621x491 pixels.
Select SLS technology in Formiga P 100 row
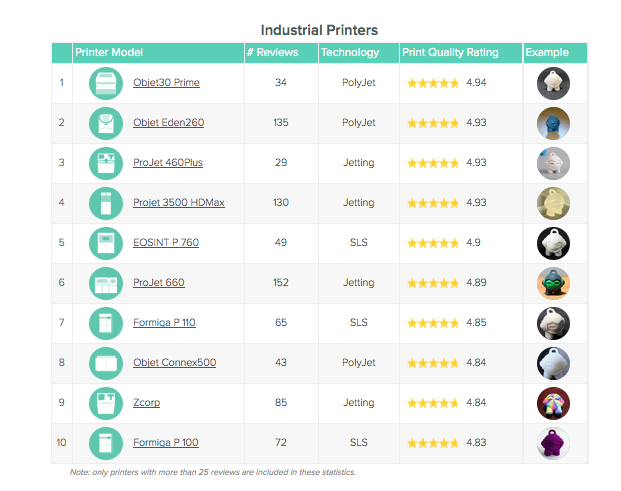pos(359,442)
